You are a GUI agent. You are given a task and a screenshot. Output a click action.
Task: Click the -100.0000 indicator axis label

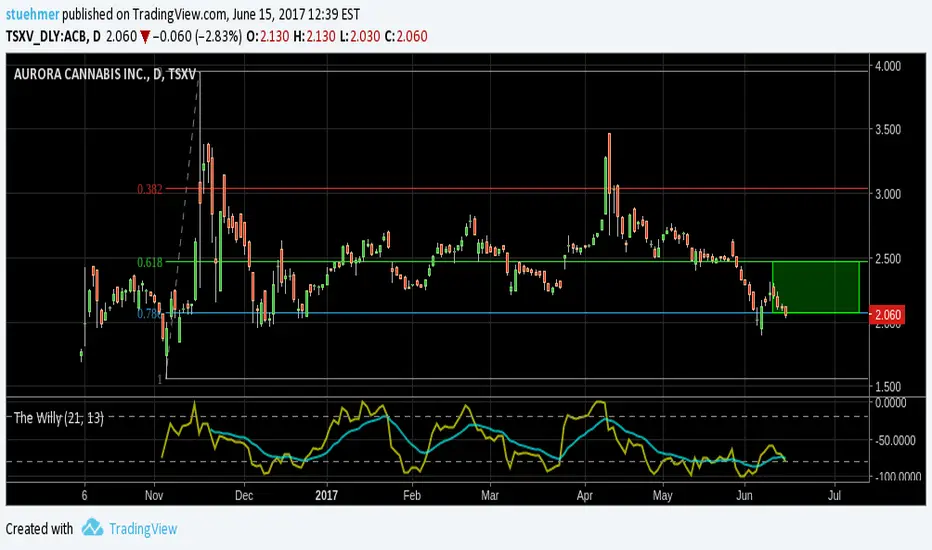(897, 476)
